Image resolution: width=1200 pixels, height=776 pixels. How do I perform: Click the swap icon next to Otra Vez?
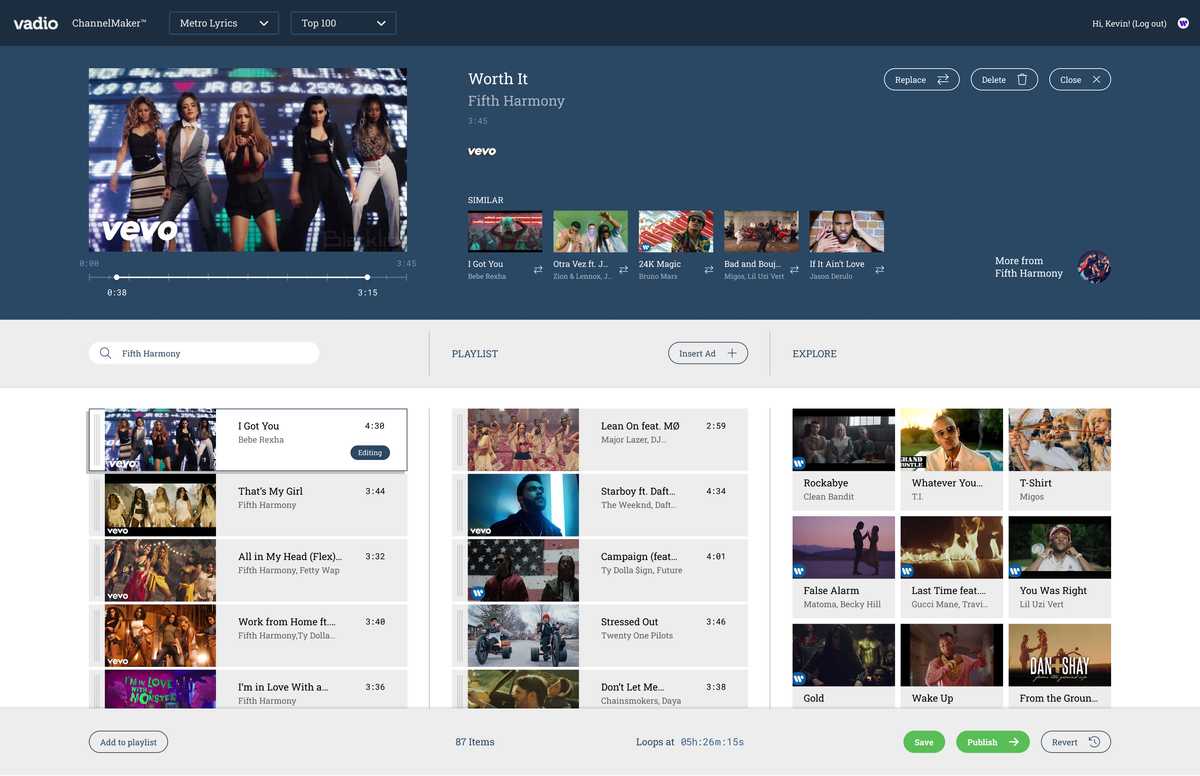(x=623, y=270)
